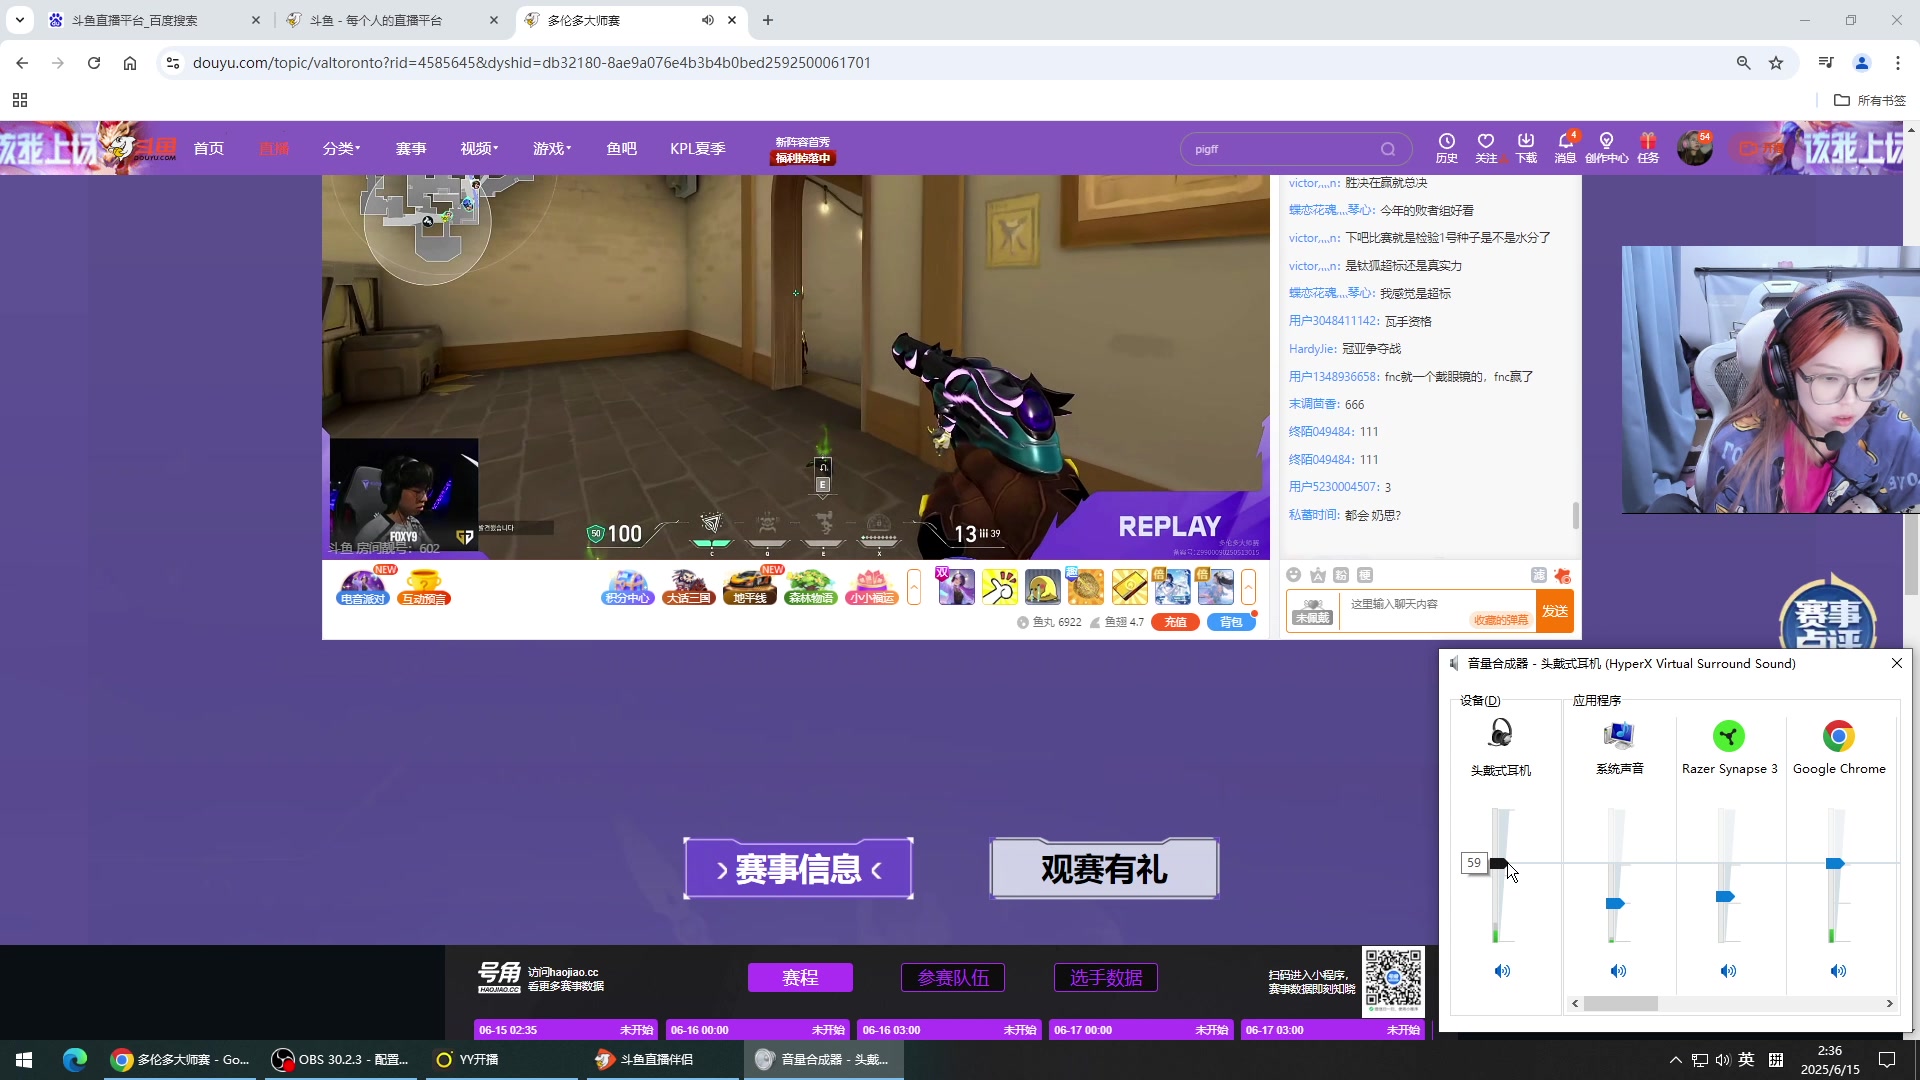Screen dimensions: 1920x1080
Task: Expand the gift list with the up chevron
Action: [1248, 587]
